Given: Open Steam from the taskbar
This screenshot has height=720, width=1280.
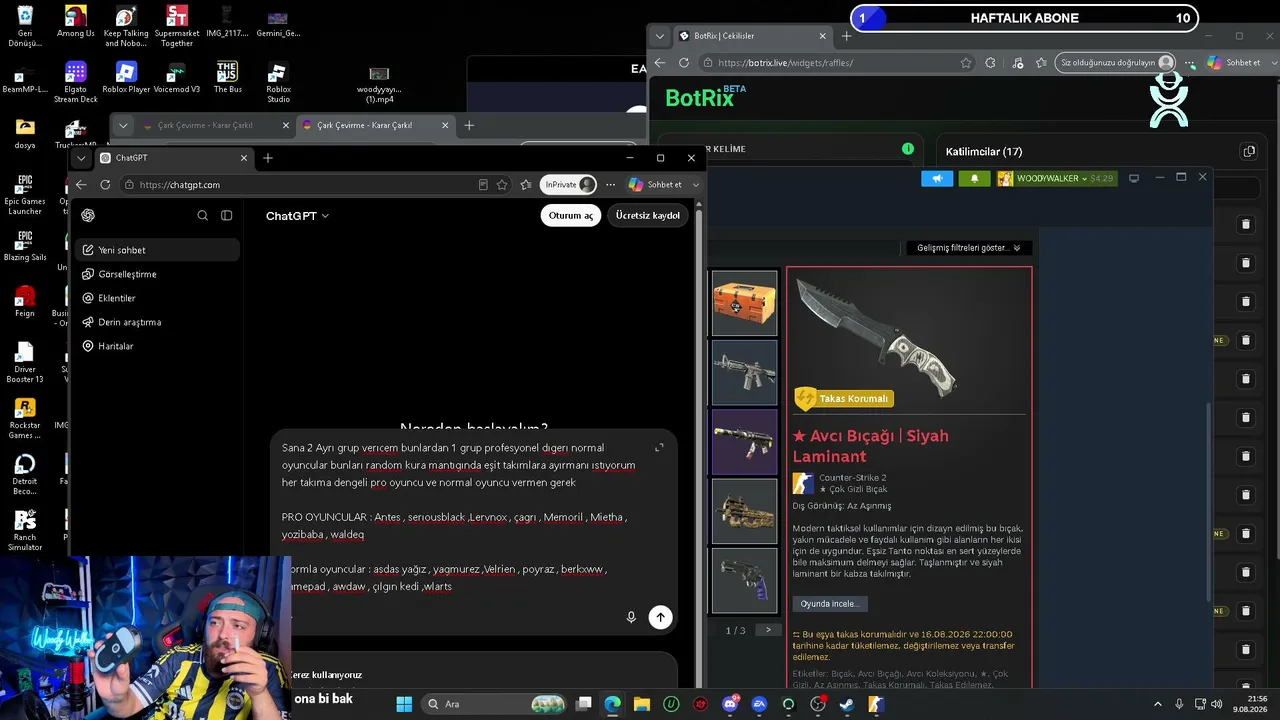Looking at the screenshot, I should tap(846, 704).
